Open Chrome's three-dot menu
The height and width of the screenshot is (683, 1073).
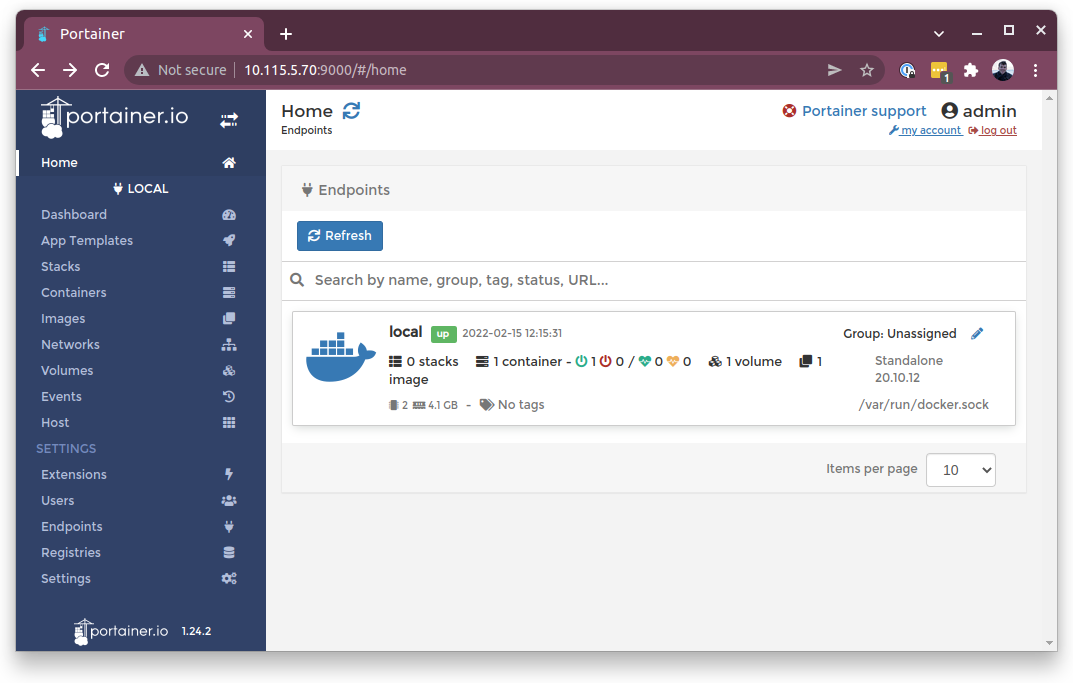1035,70
